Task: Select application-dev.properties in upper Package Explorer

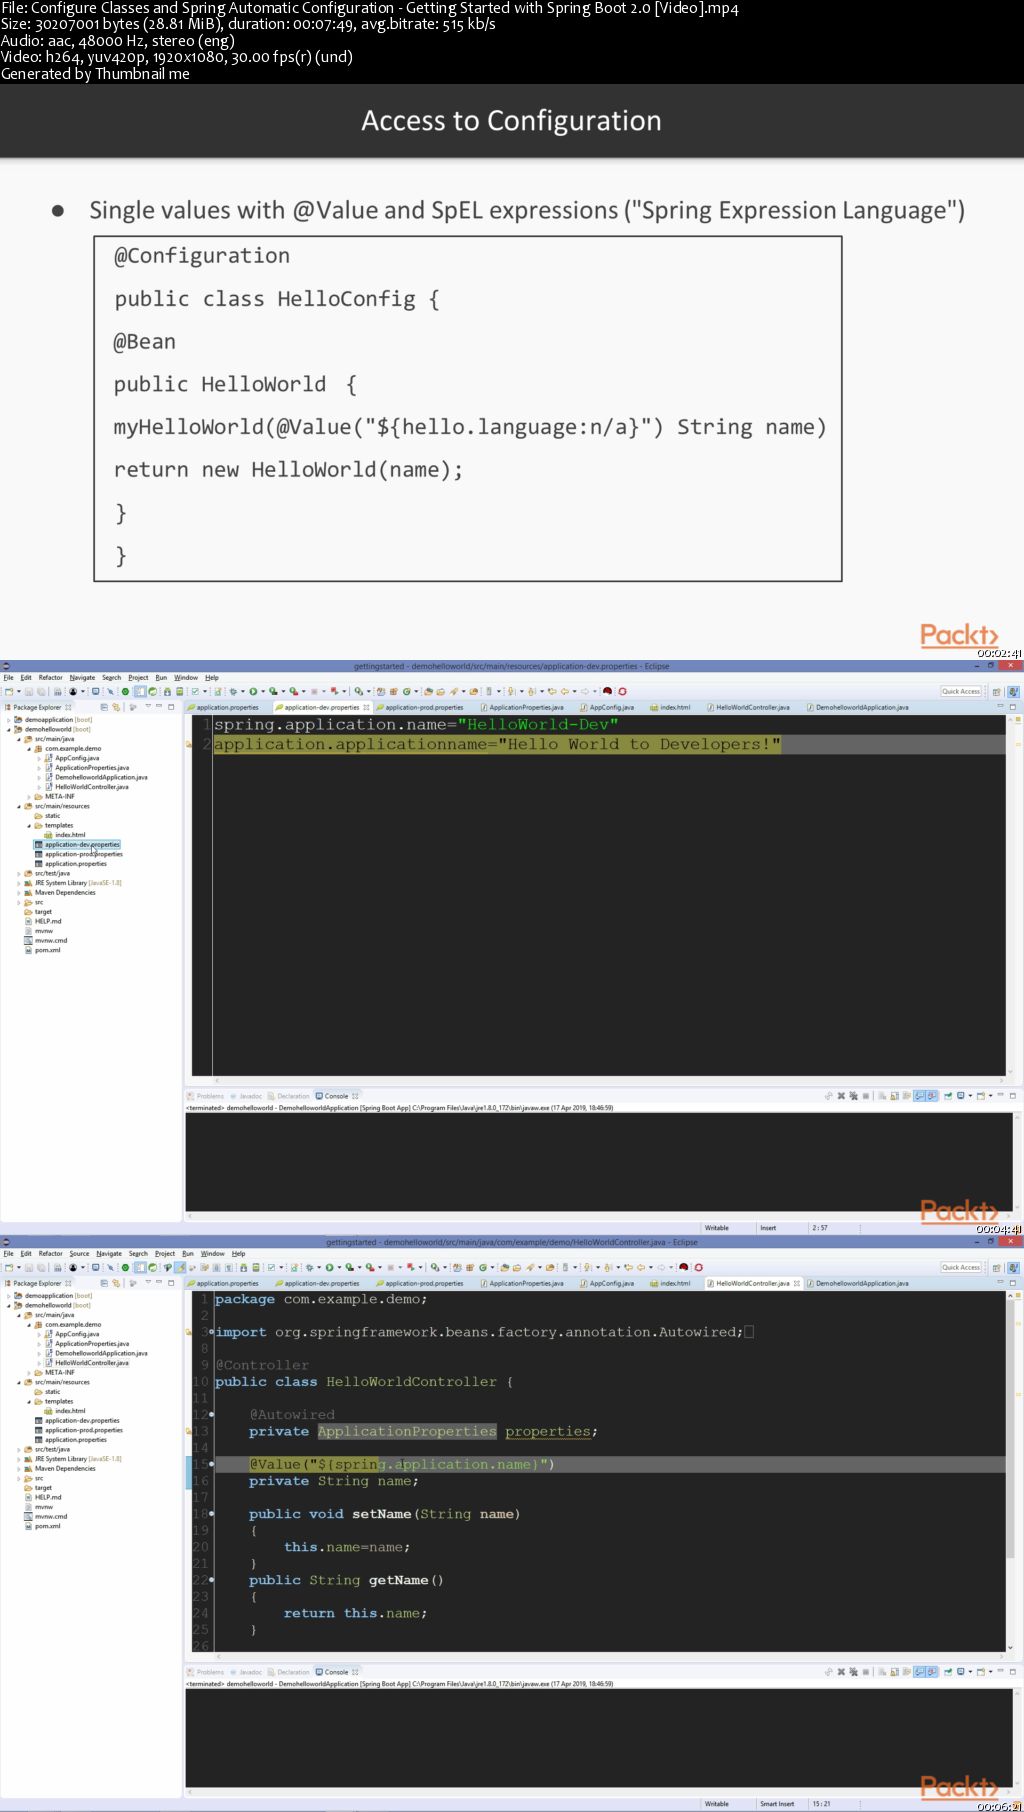Action: click(77, 845)
